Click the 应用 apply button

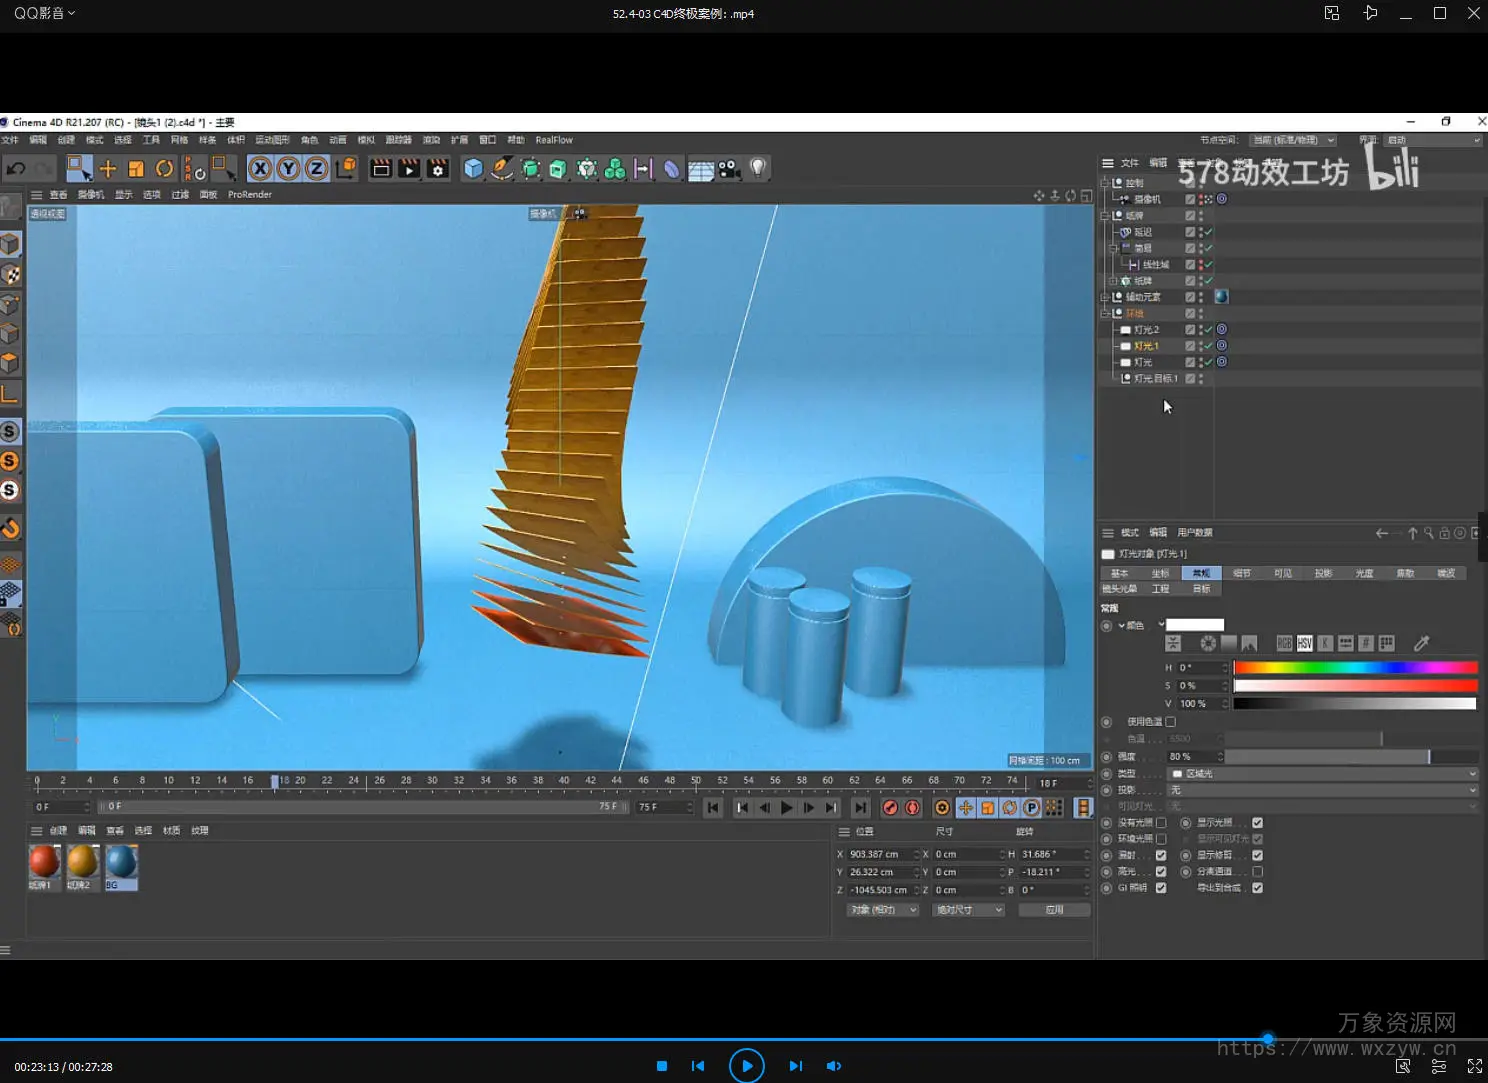(x=1054, y=910)
